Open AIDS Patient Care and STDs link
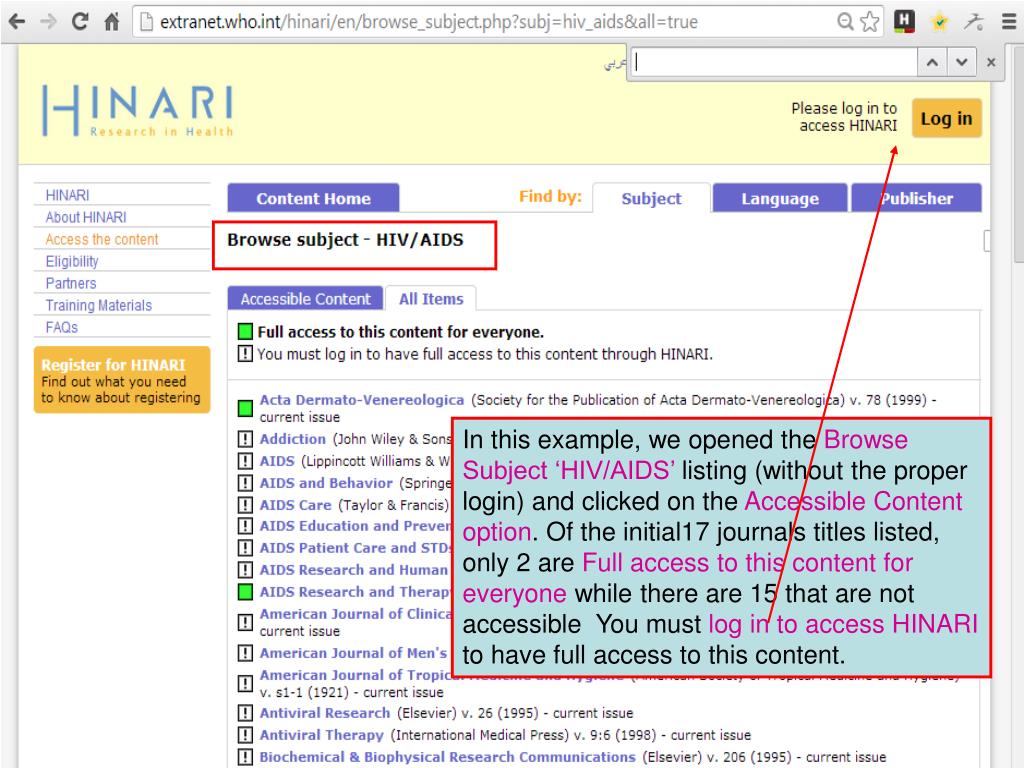Screen dimensions: 1024x768 coord(355,548)
